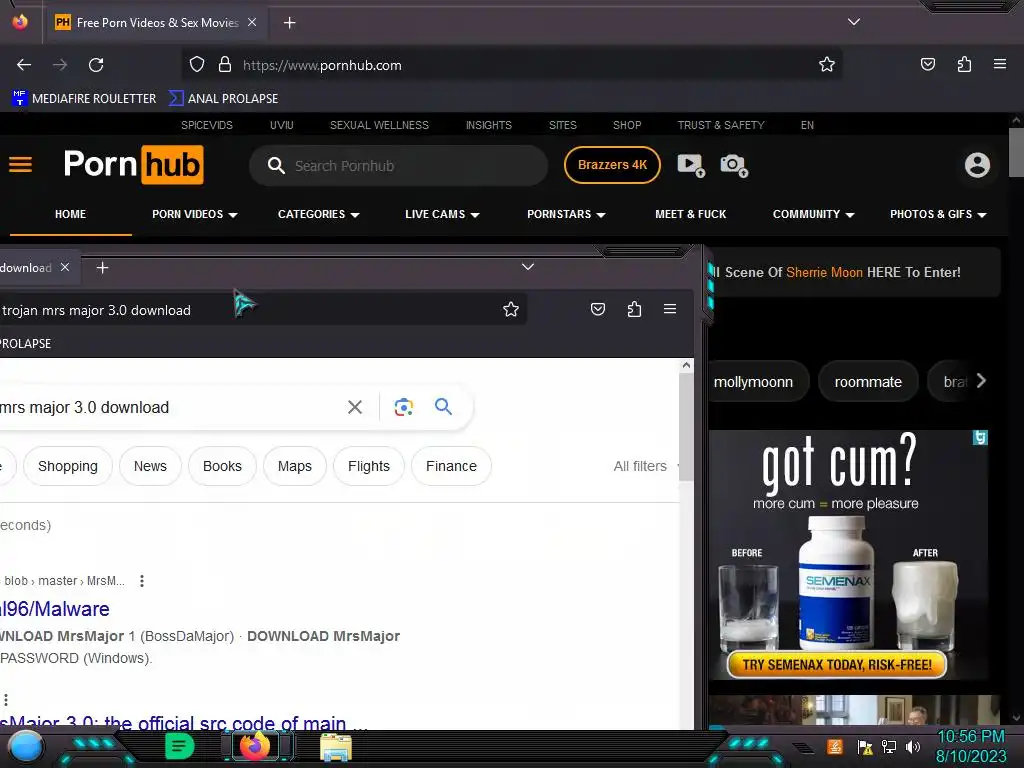Open the EN language selector
The height and width of the screenshot is (768, 1024).
tap(807, 125)
